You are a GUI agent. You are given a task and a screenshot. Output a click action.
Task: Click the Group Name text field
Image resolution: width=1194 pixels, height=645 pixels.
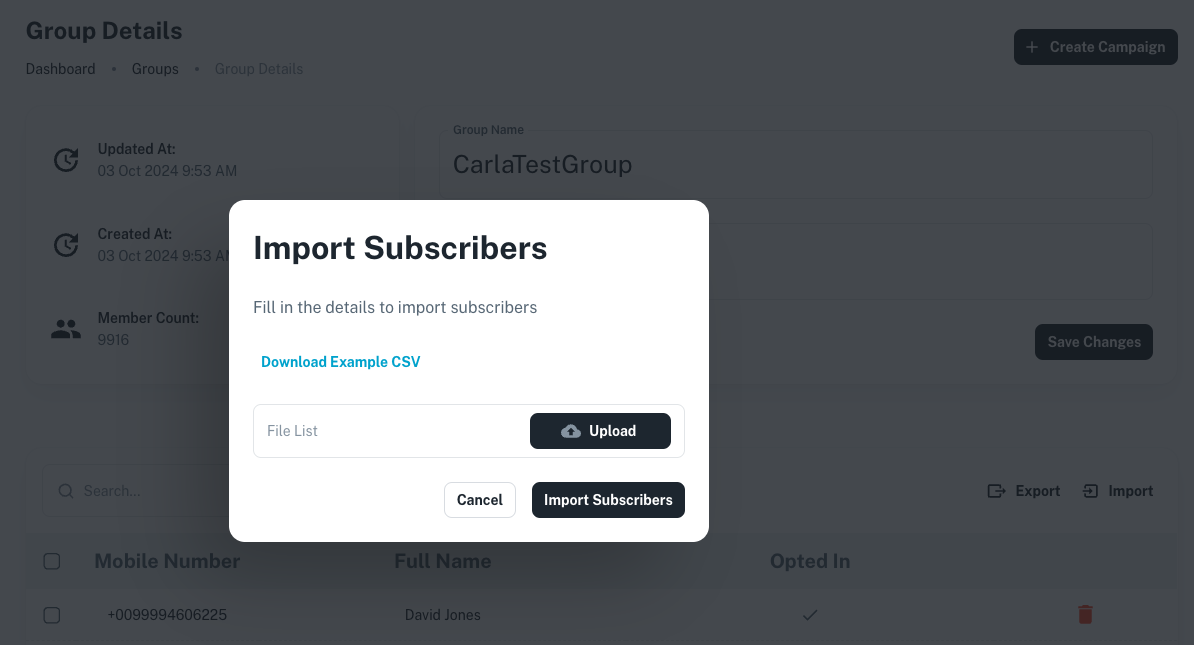(x=795, y=165)
